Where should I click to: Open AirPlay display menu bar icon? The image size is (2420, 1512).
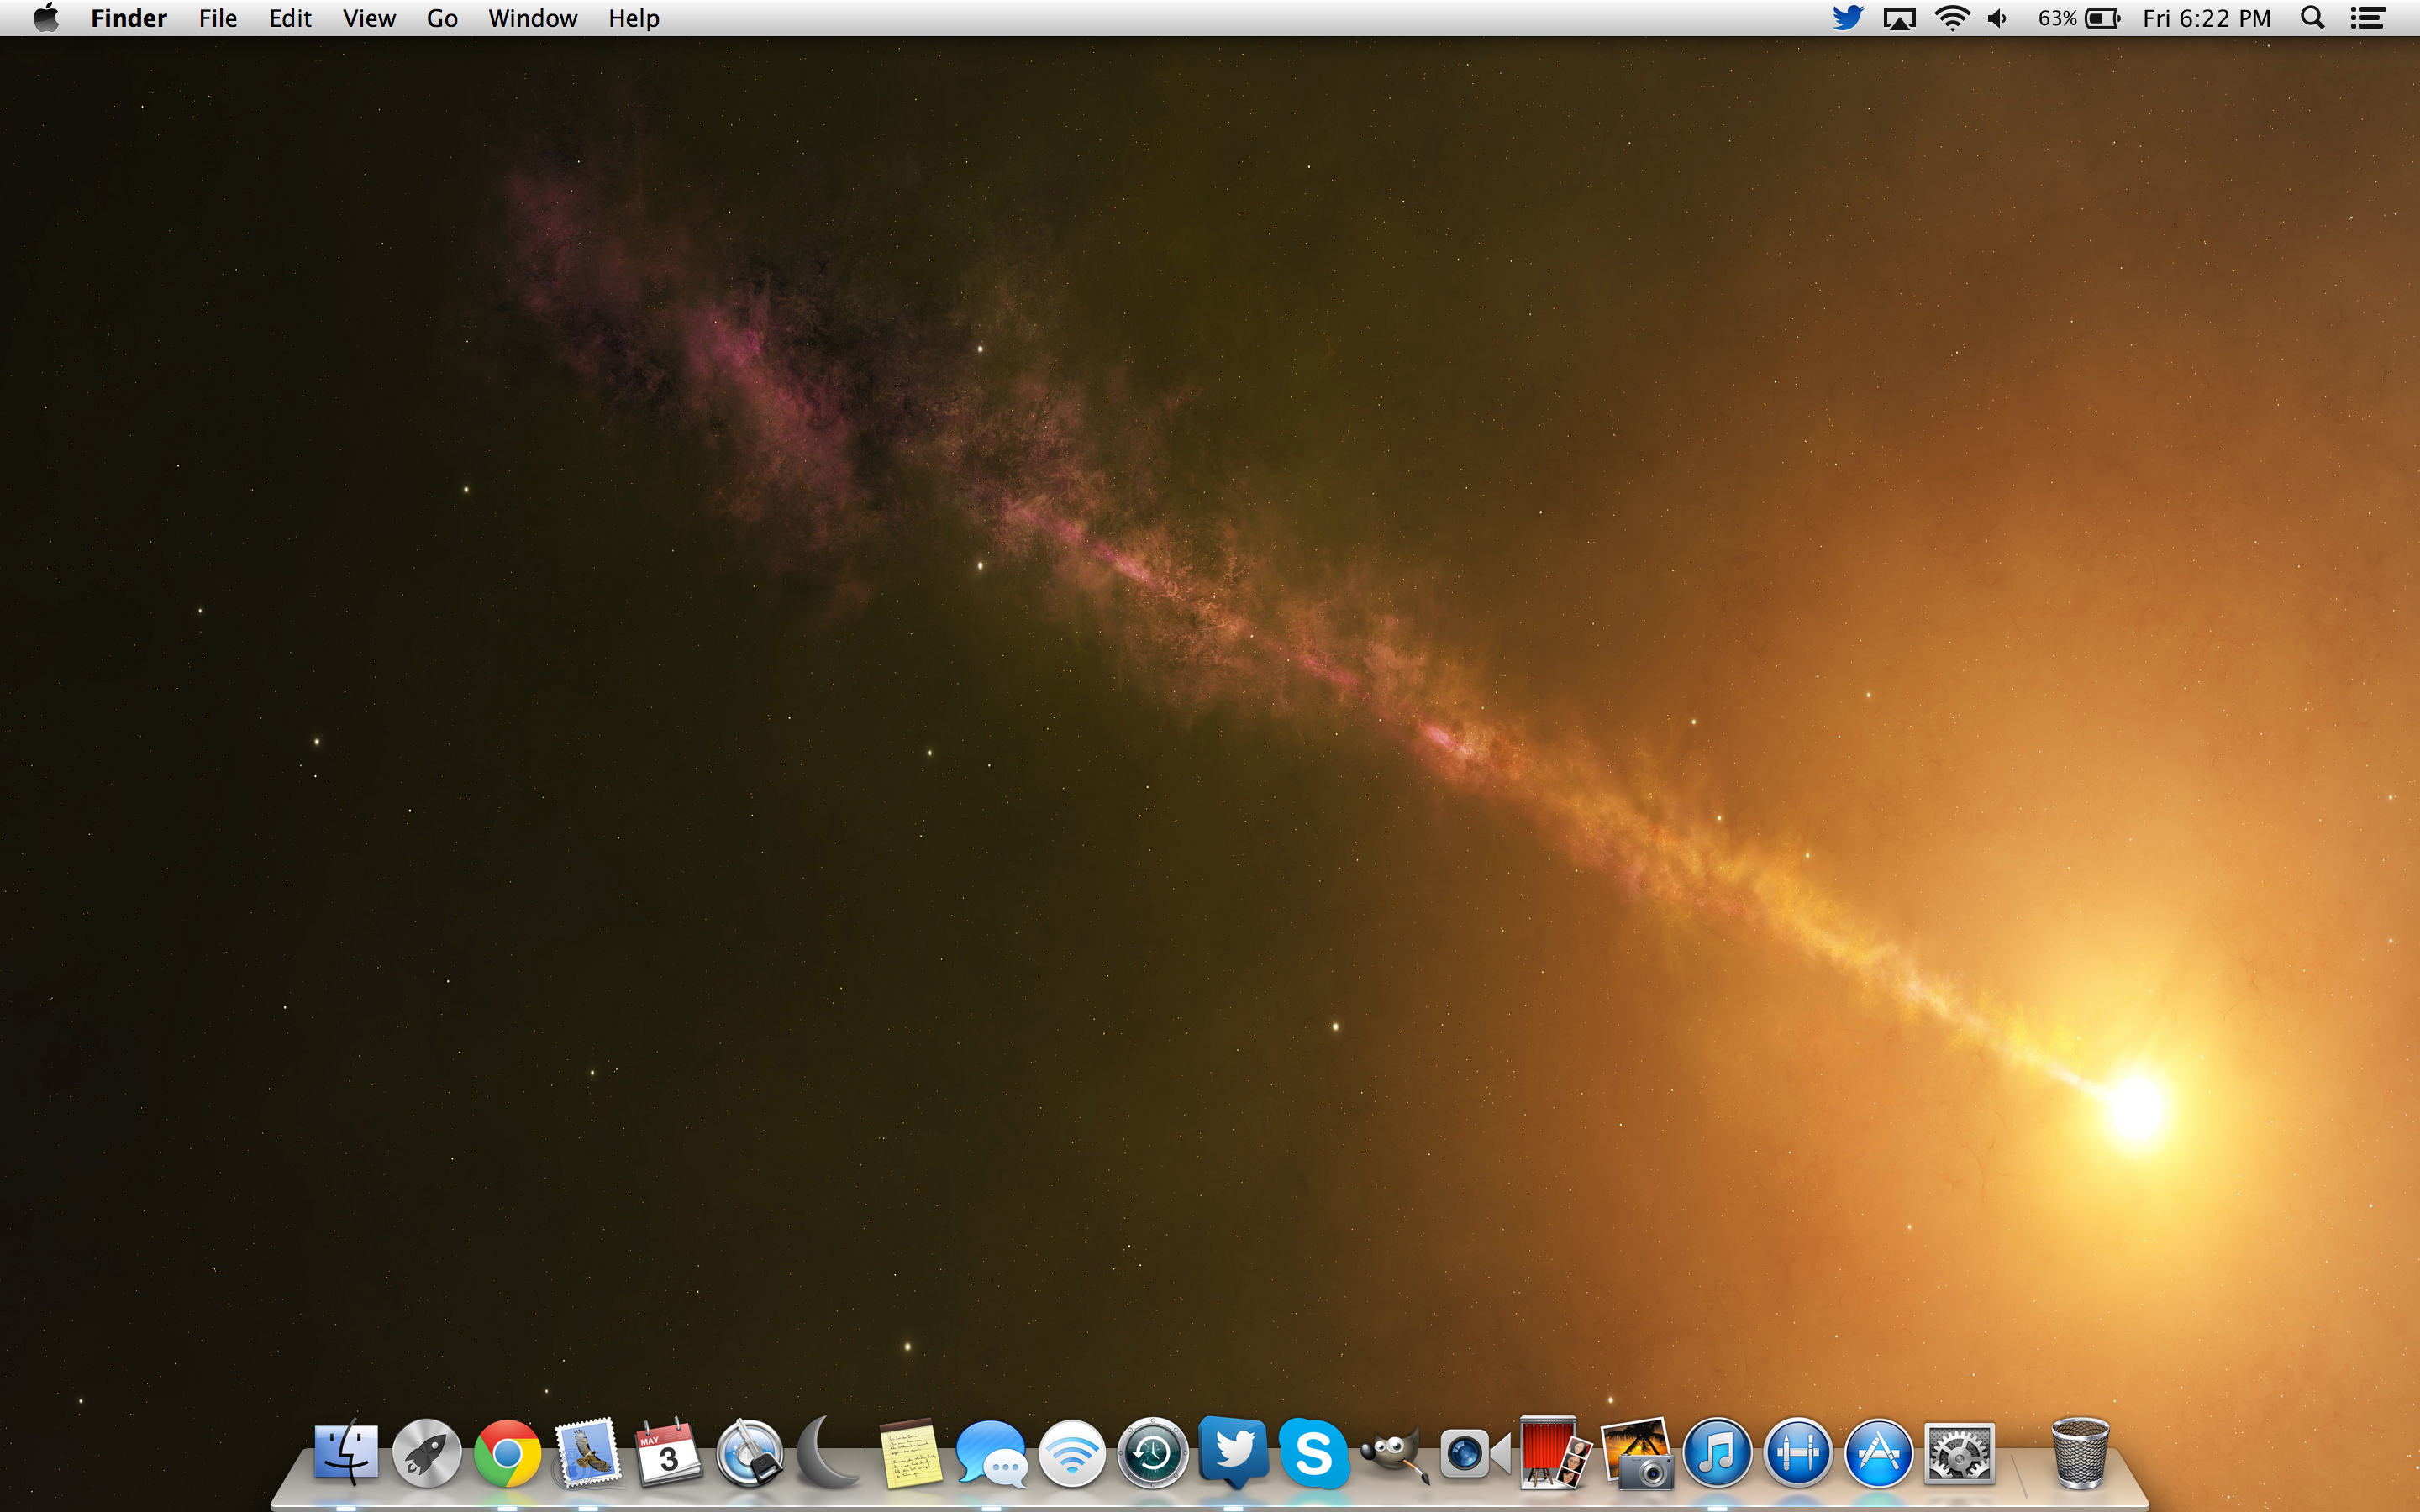1899,18
